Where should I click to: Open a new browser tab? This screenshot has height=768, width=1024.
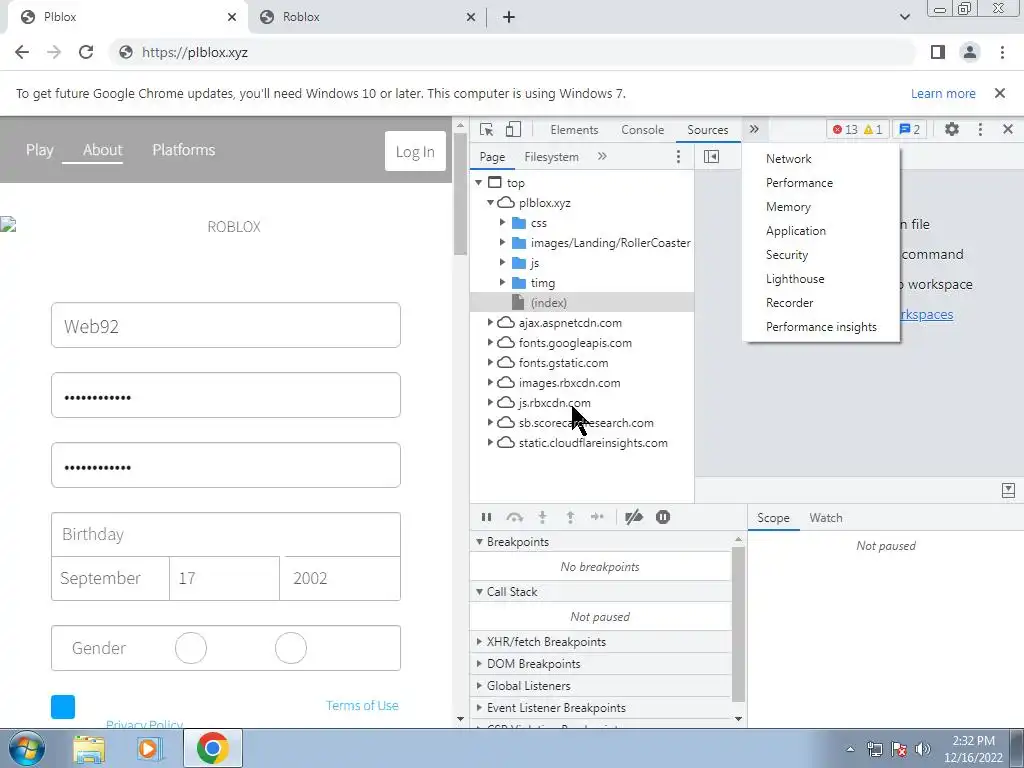(x=509, y=17)
